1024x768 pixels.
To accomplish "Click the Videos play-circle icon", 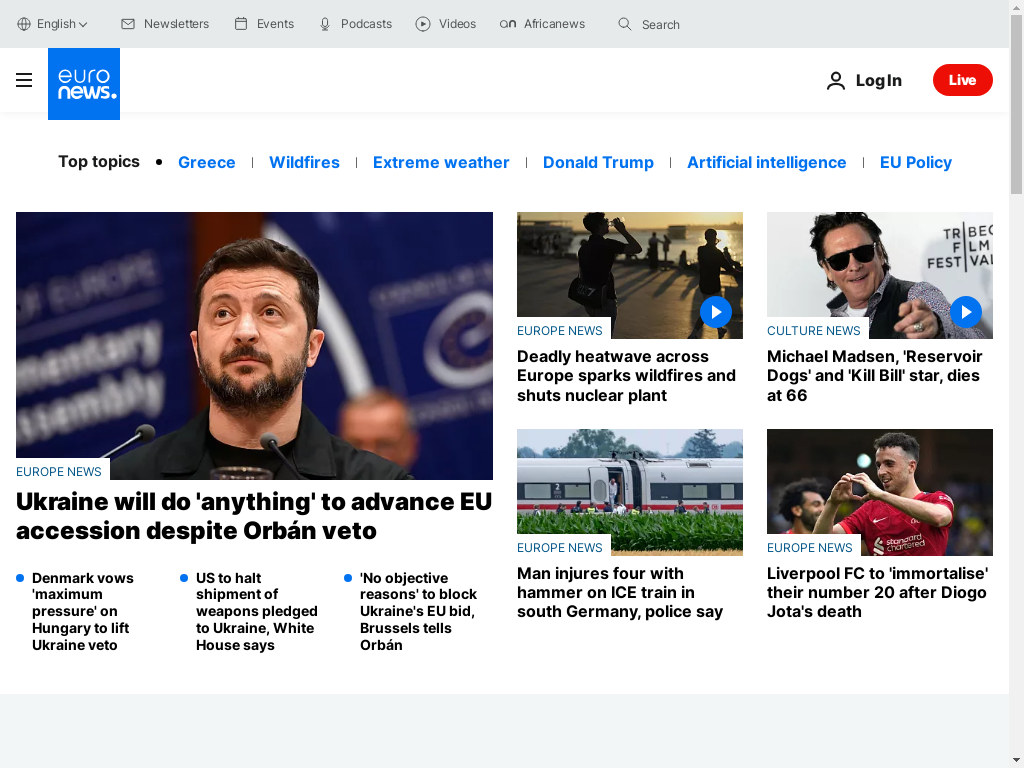I will 423,24.
